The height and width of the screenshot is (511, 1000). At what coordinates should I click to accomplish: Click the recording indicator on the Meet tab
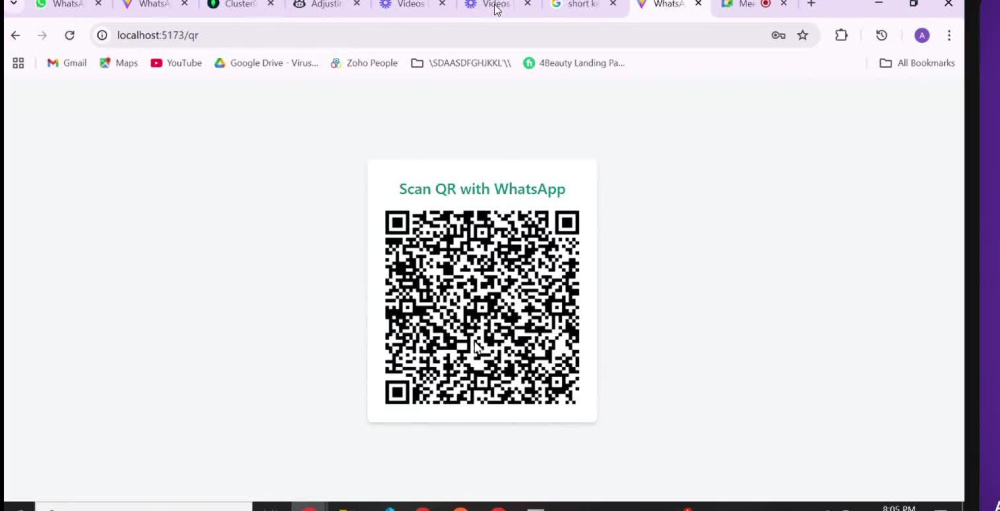tap(766, 4)
